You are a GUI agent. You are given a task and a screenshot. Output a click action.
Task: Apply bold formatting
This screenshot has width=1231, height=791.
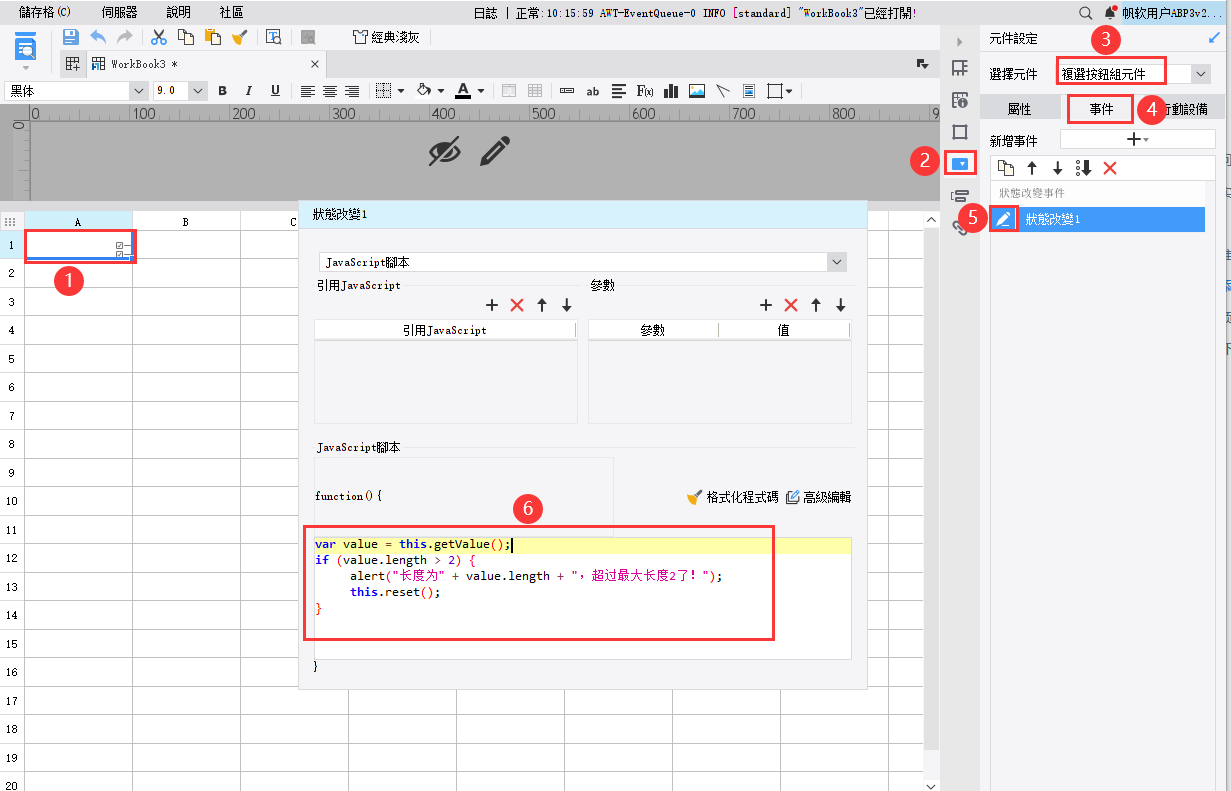pos(223,91)
